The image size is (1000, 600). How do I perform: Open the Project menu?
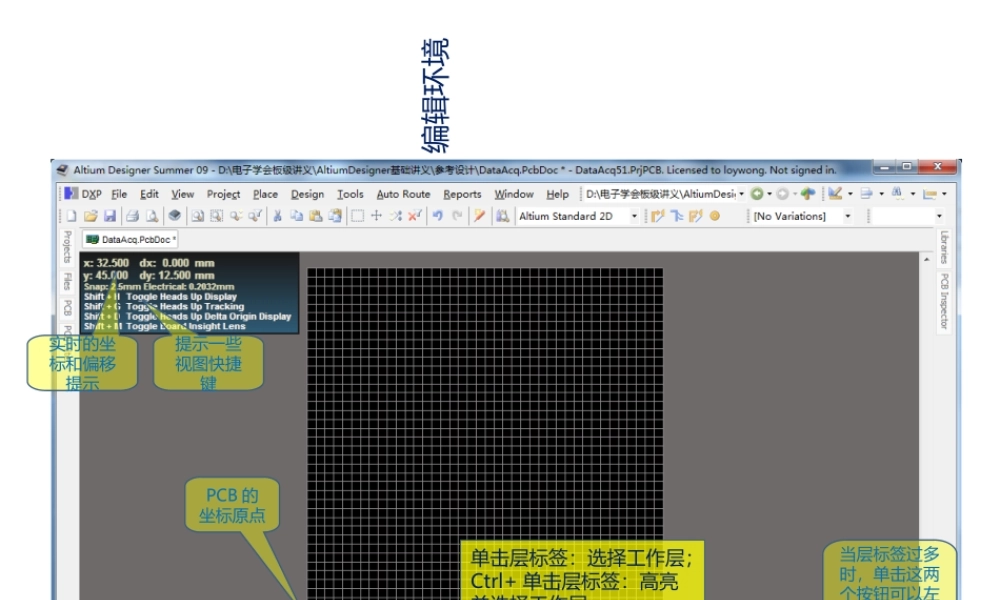point(223,194)
